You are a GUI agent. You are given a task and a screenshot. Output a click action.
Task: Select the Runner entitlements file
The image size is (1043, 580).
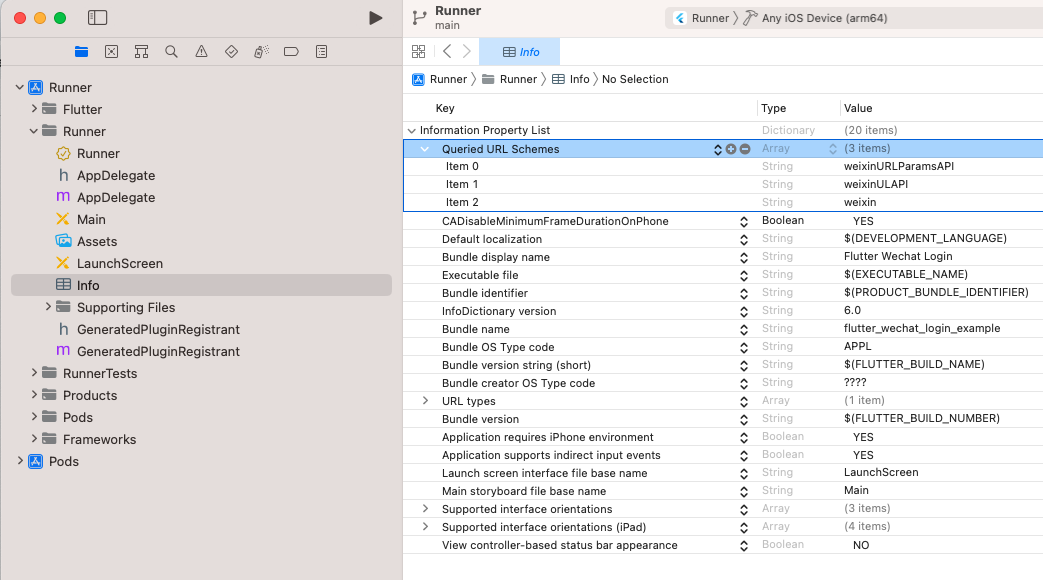[88, 154]
